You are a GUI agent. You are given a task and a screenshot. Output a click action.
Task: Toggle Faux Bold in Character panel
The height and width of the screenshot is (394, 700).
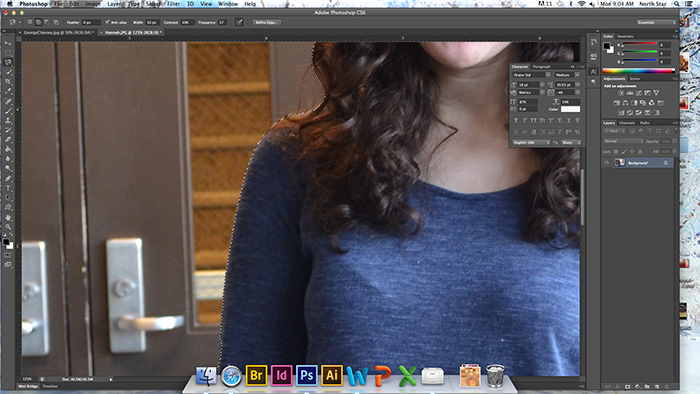pos(516,120)
